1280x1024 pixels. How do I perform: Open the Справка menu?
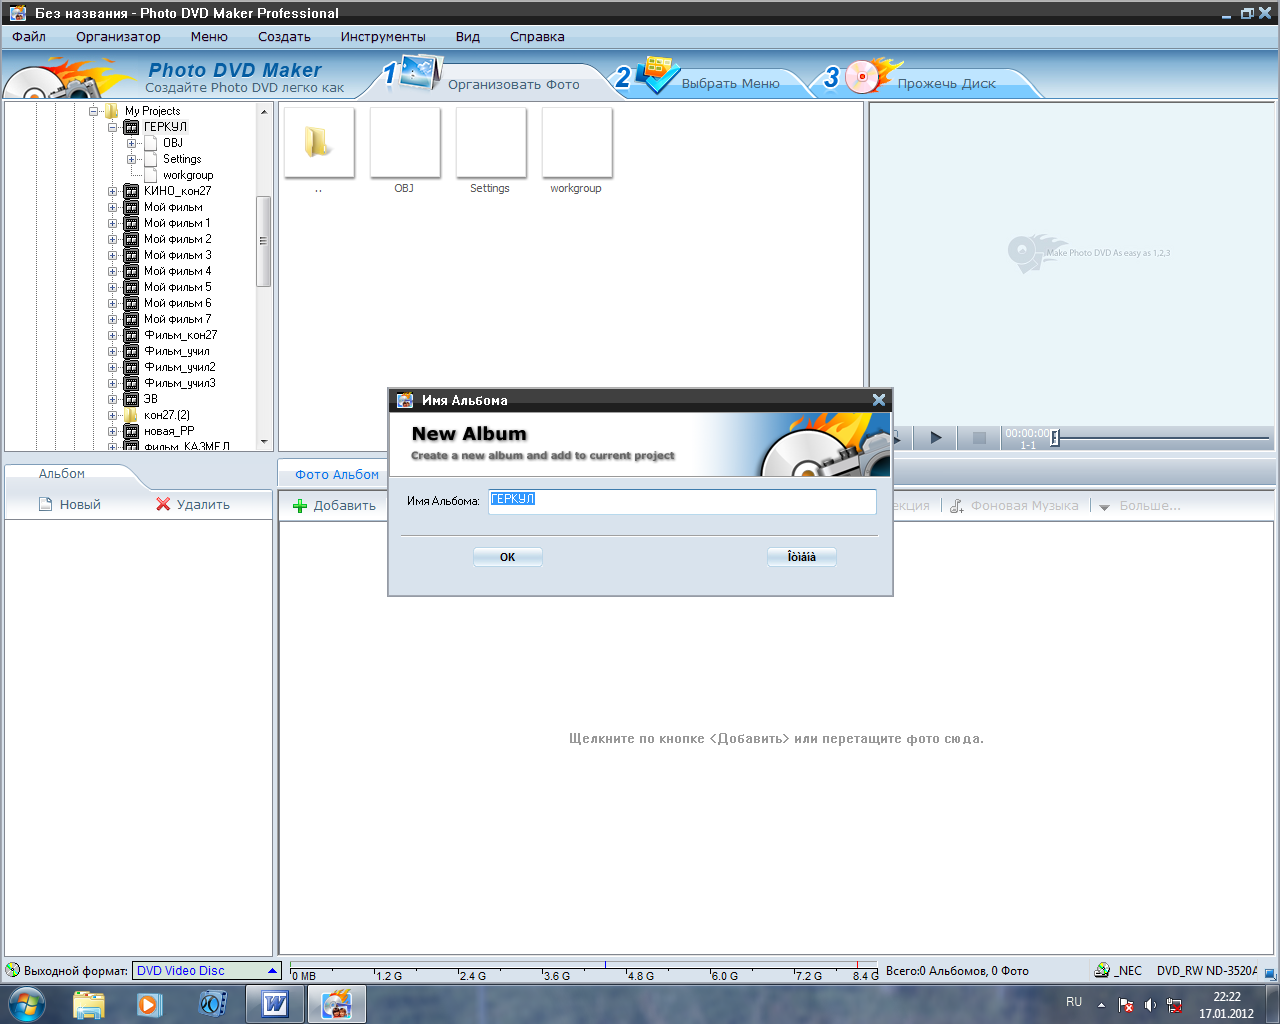click(537, 37)
